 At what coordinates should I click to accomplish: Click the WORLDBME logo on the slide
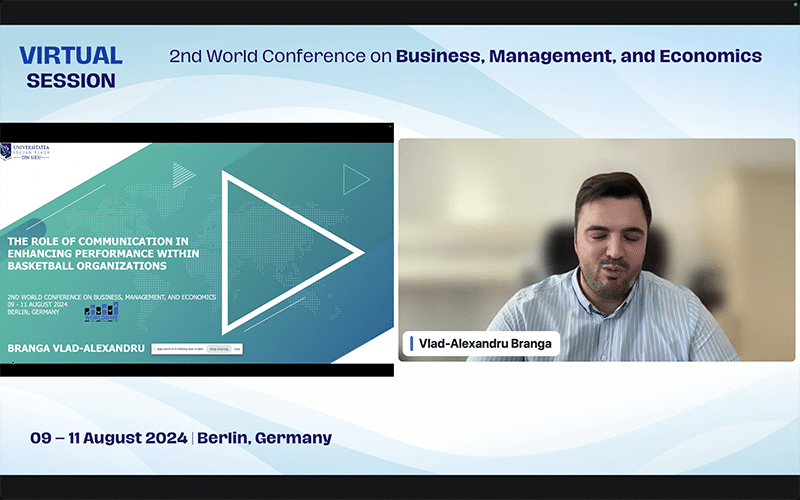click(x=101, y=312)
